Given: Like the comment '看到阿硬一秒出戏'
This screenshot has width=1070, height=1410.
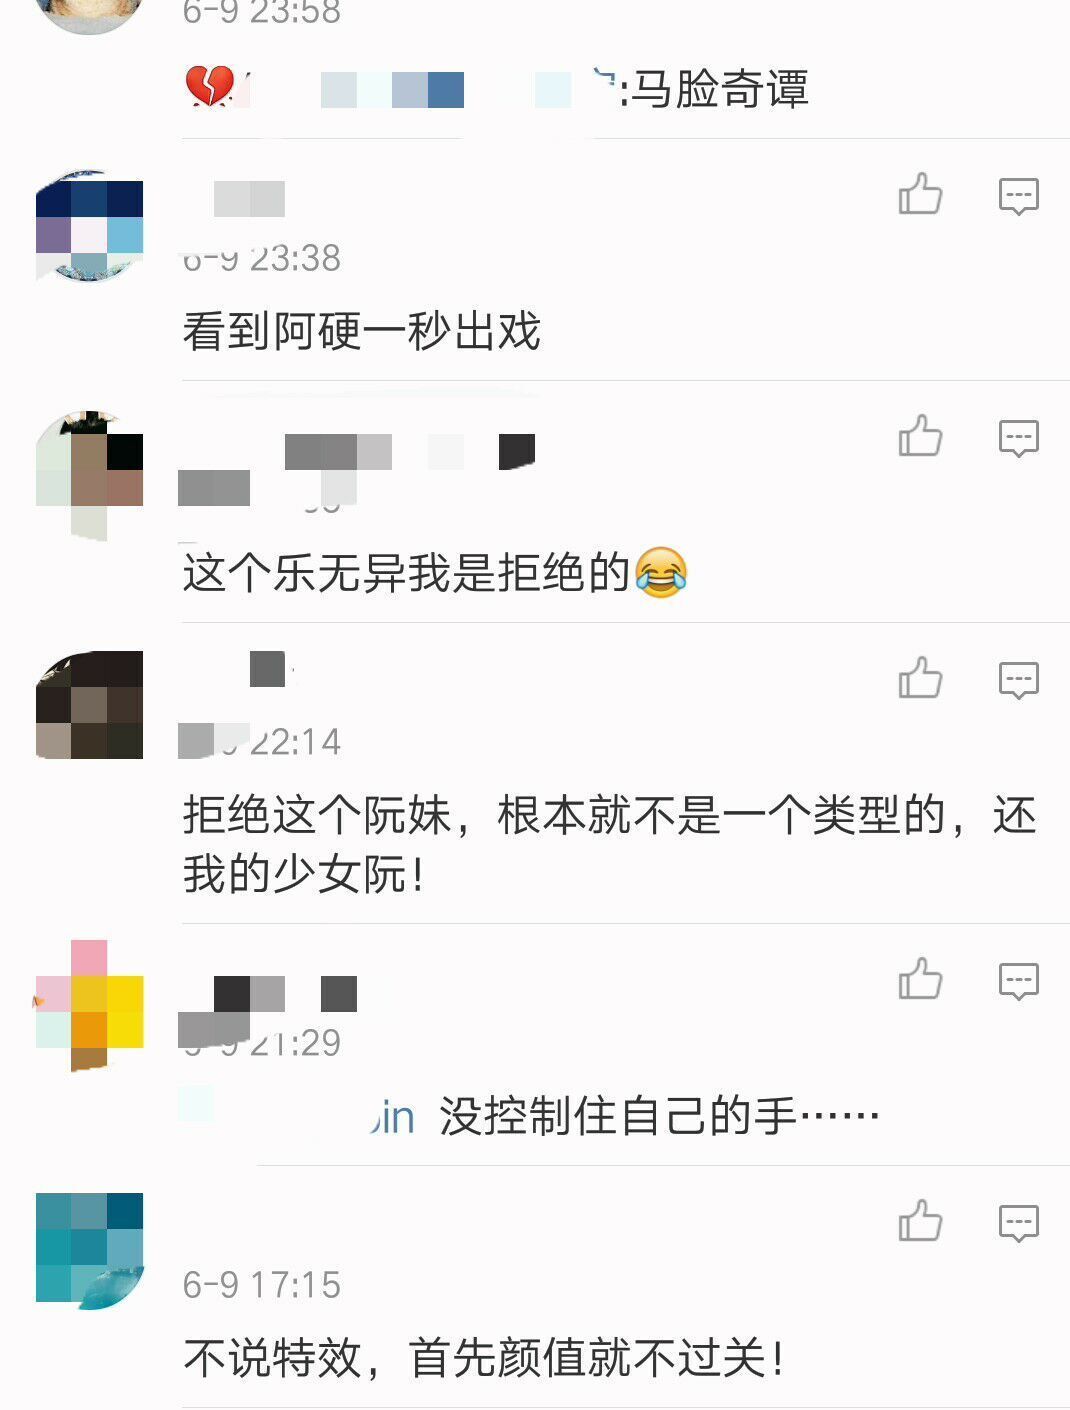Looking at the screenshot, I should [x=920, y=194].
